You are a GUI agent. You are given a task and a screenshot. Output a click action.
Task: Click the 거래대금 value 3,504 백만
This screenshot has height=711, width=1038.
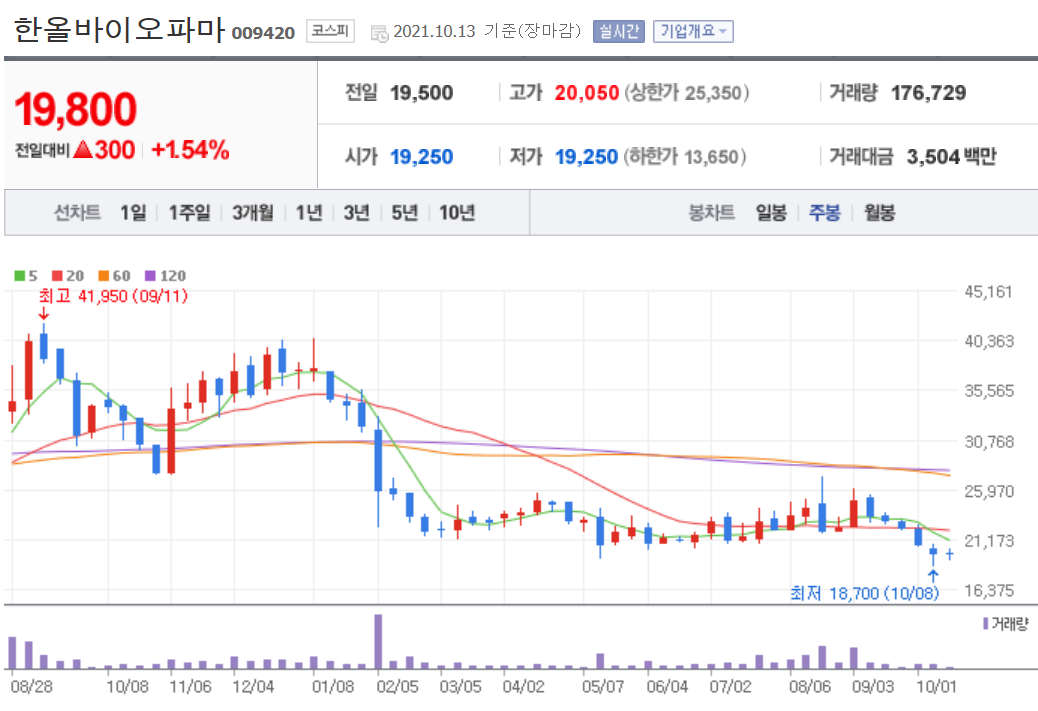[951, 157]
